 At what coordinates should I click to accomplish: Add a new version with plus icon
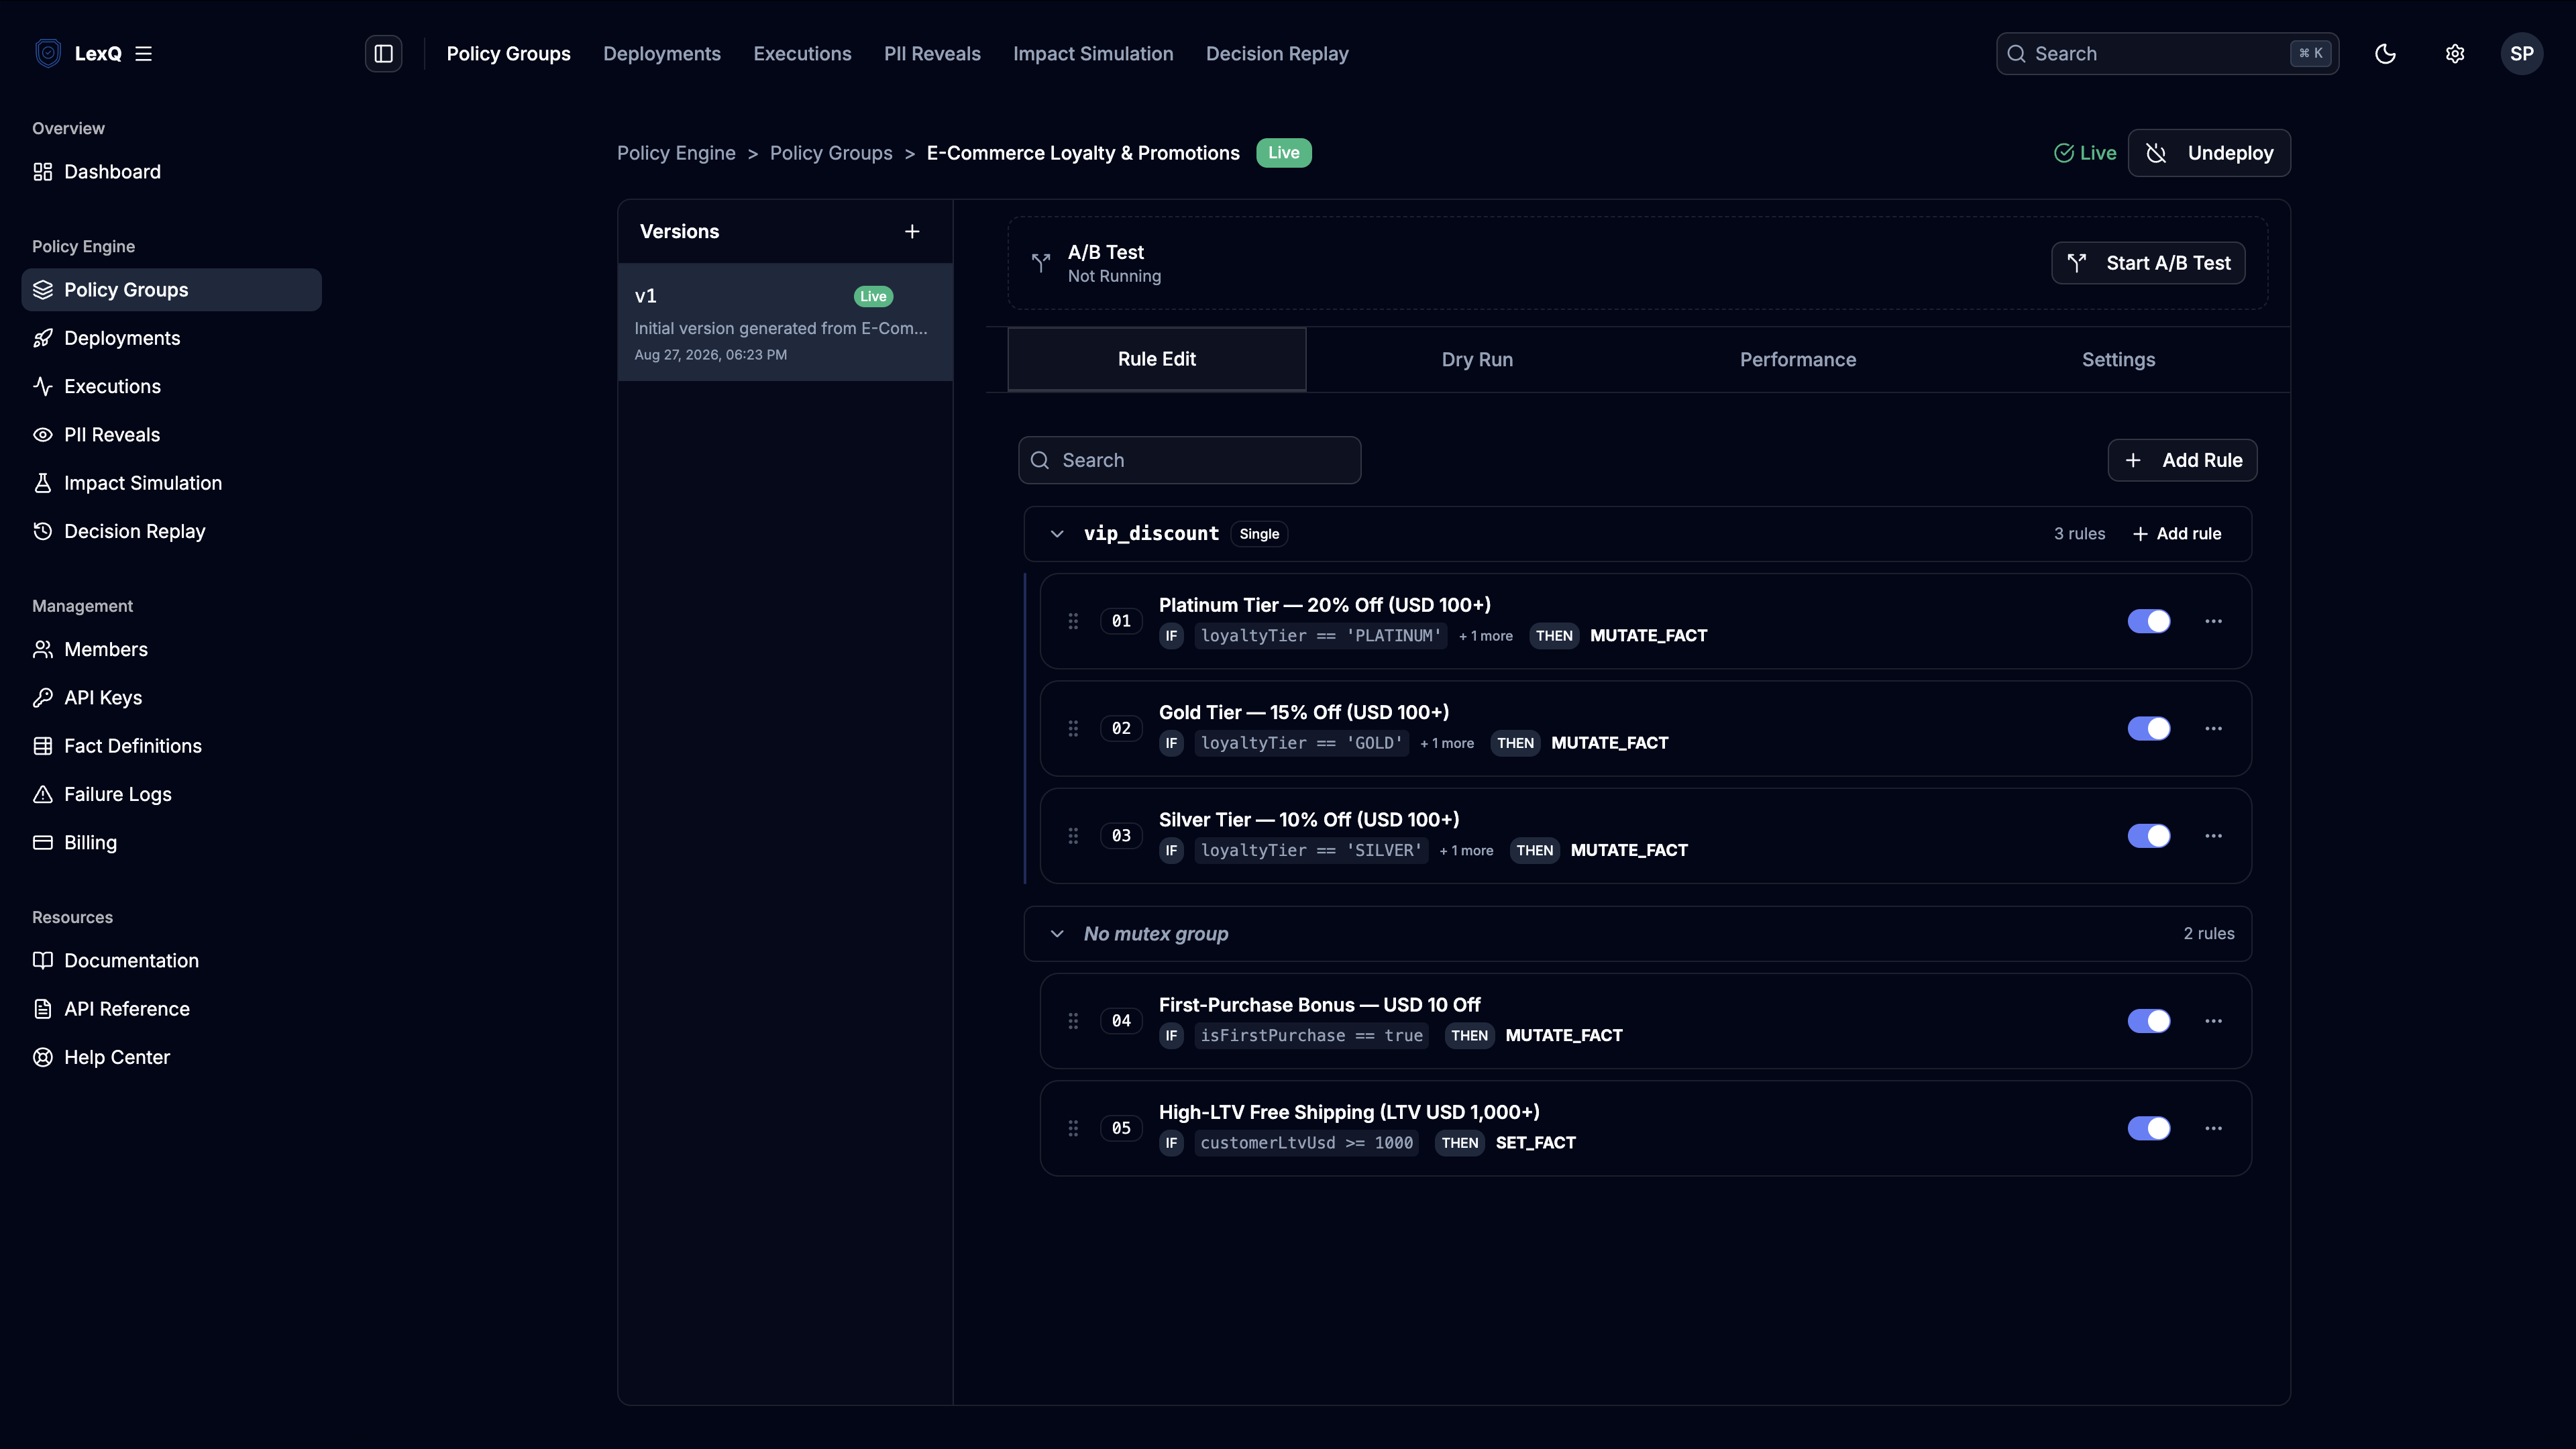[x=912, y=232]
